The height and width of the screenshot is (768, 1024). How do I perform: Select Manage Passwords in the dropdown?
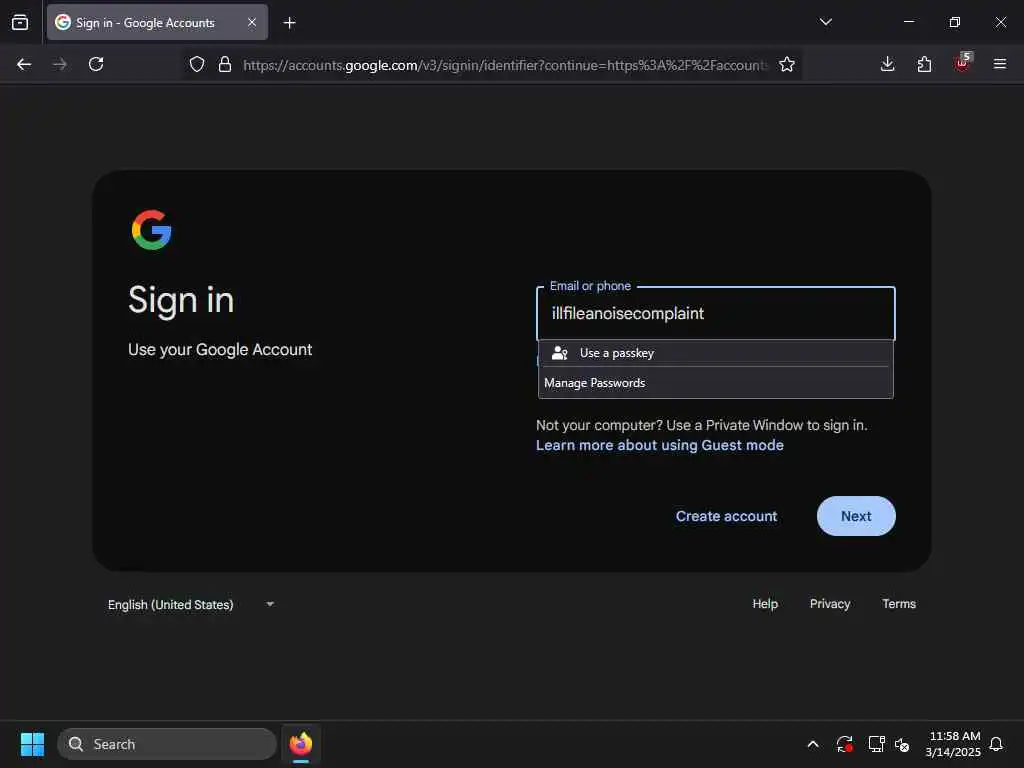[x=716, y=383]
